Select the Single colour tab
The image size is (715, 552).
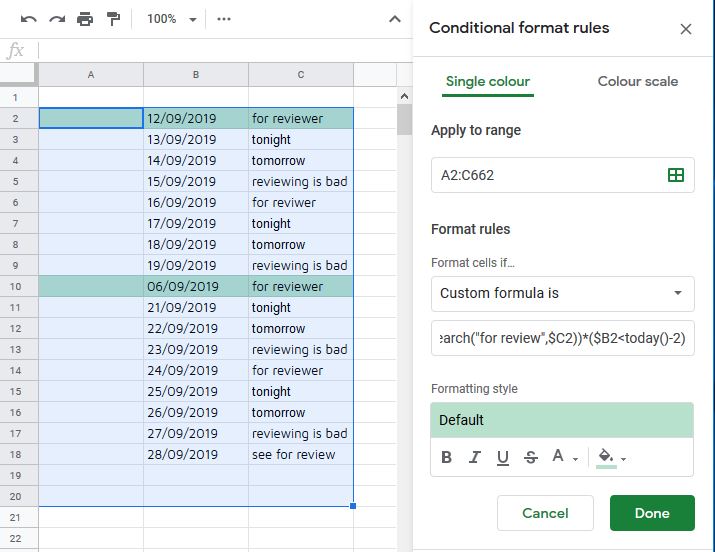click(x=488, y=82)
